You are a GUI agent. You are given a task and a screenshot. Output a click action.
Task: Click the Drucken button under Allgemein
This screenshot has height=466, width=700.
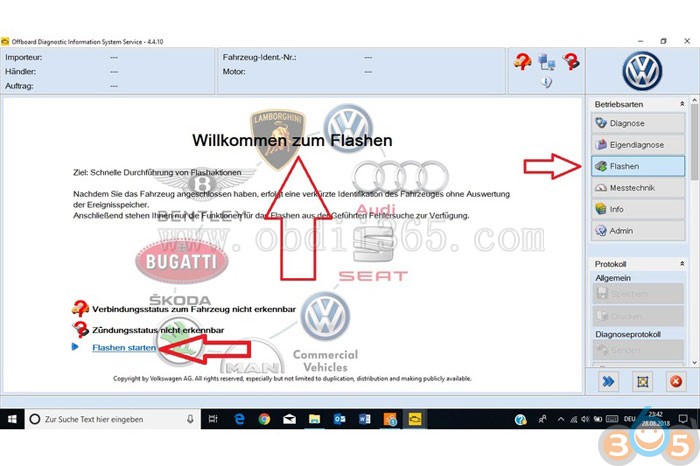click(x=638, y=316)
